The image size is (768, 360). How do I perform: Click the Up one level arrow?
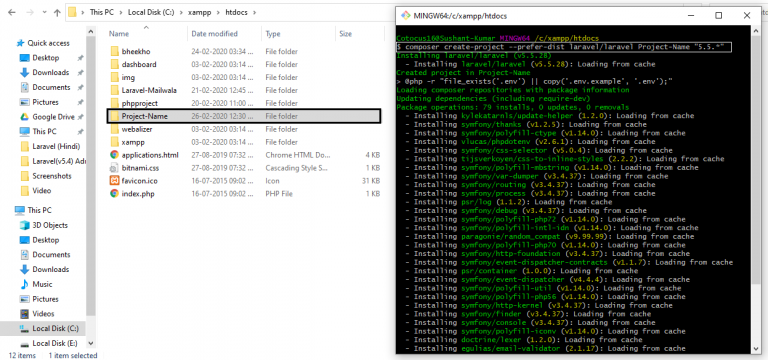57,13
